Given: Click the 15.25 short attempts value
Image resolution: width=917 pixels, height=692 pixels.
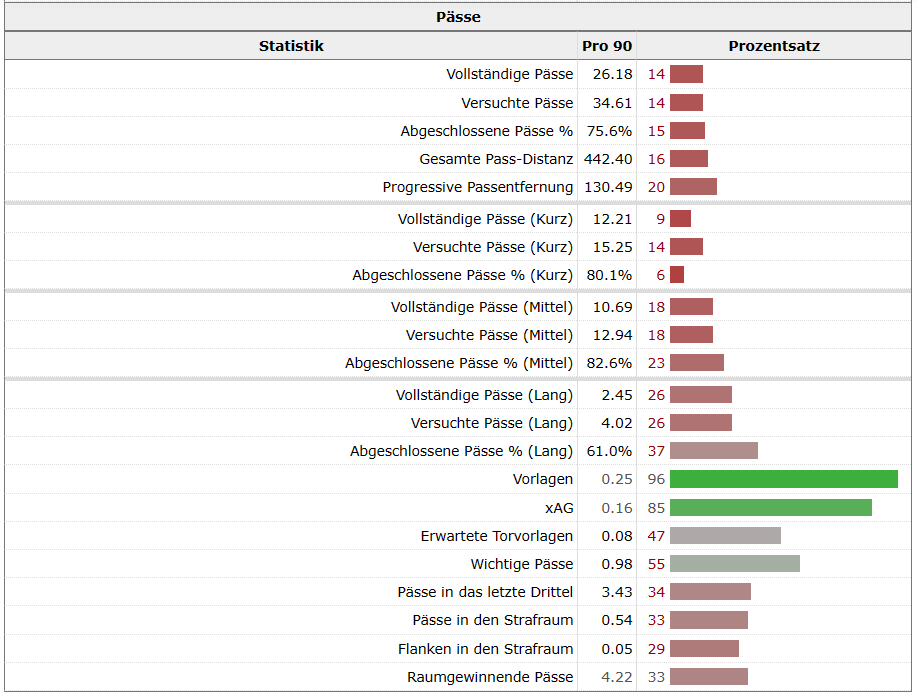Looking at the screenshot, I should [612, 247].
